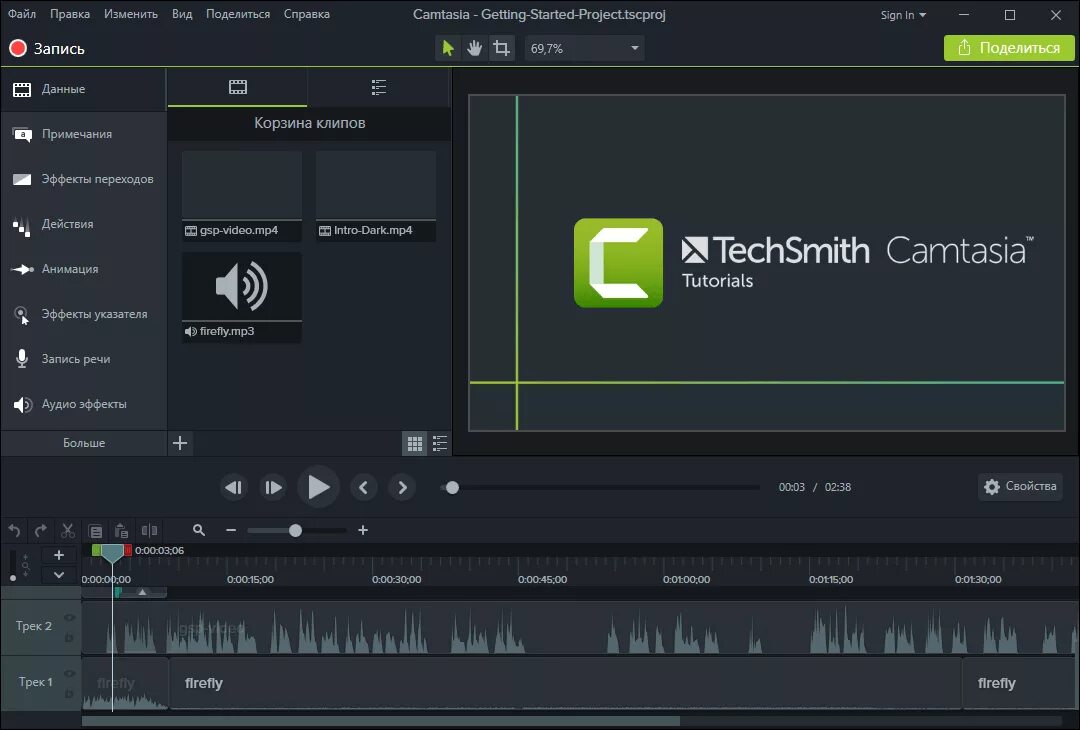Switch clip bin to thumbnail grid view
The height and width of the screenshot is (730, 1080).
(x=415, y=444)
